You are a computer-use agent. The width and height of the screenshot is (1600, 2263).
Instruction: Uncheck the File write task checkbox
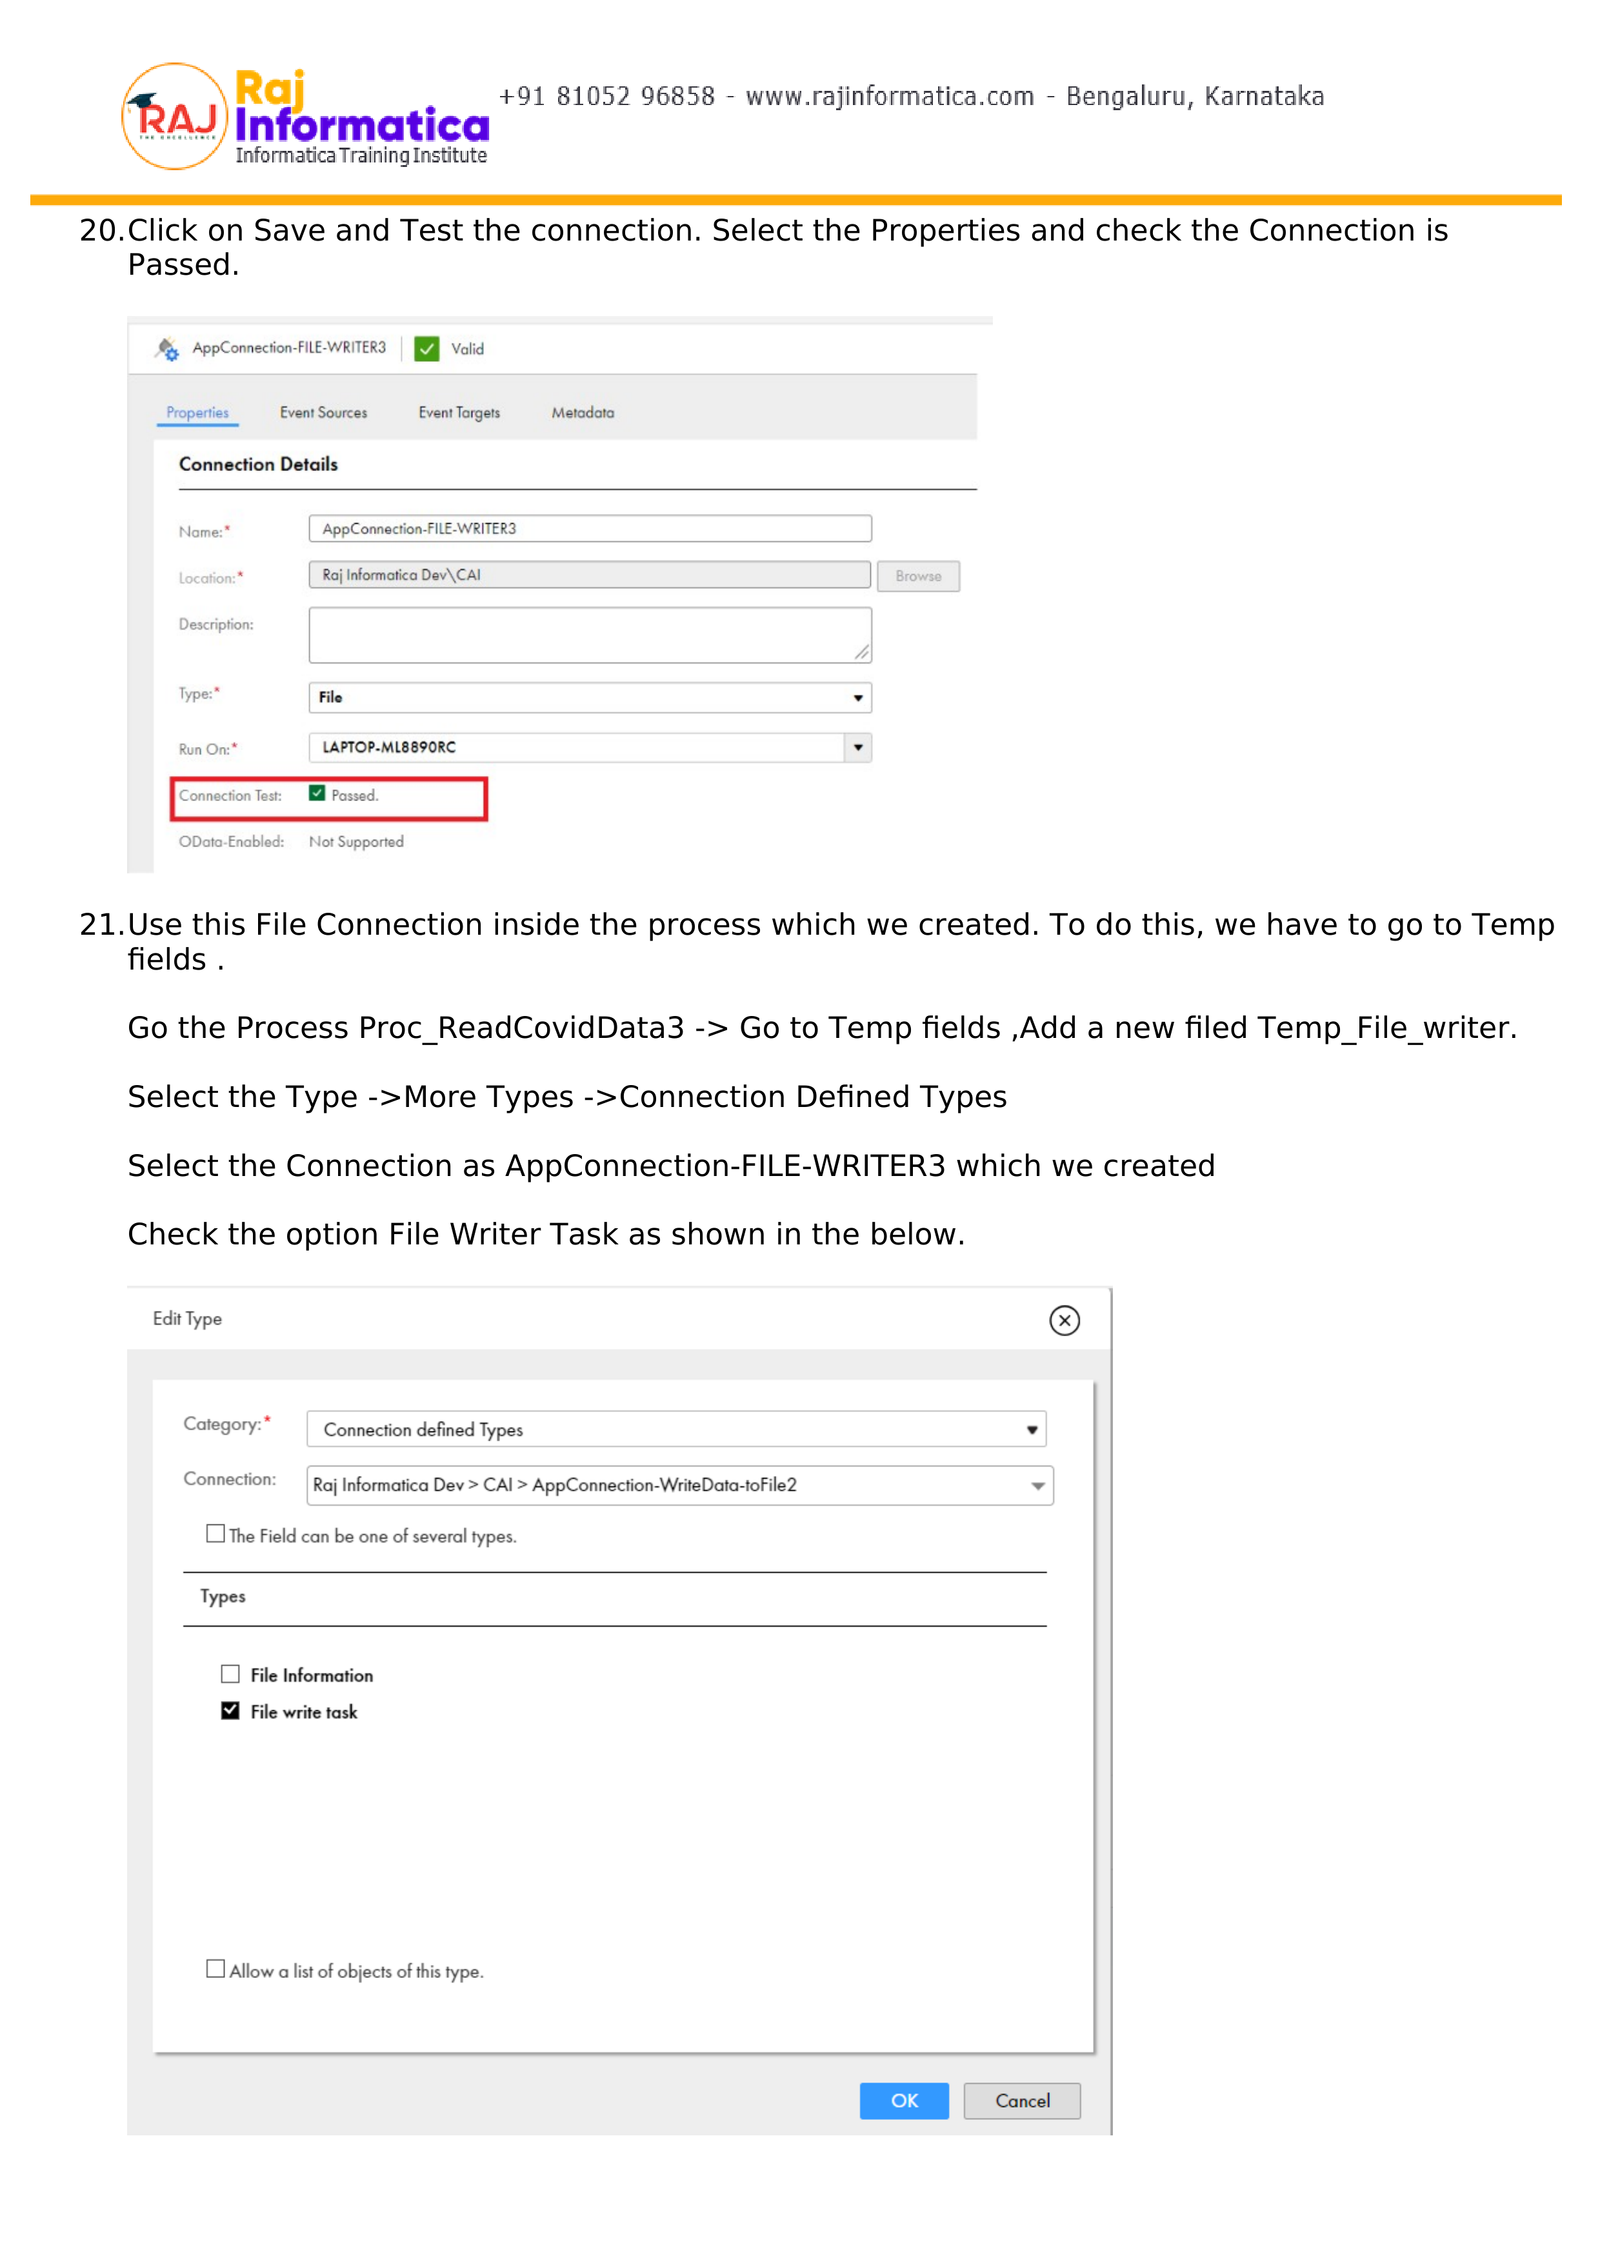(x=231, y=1711)
